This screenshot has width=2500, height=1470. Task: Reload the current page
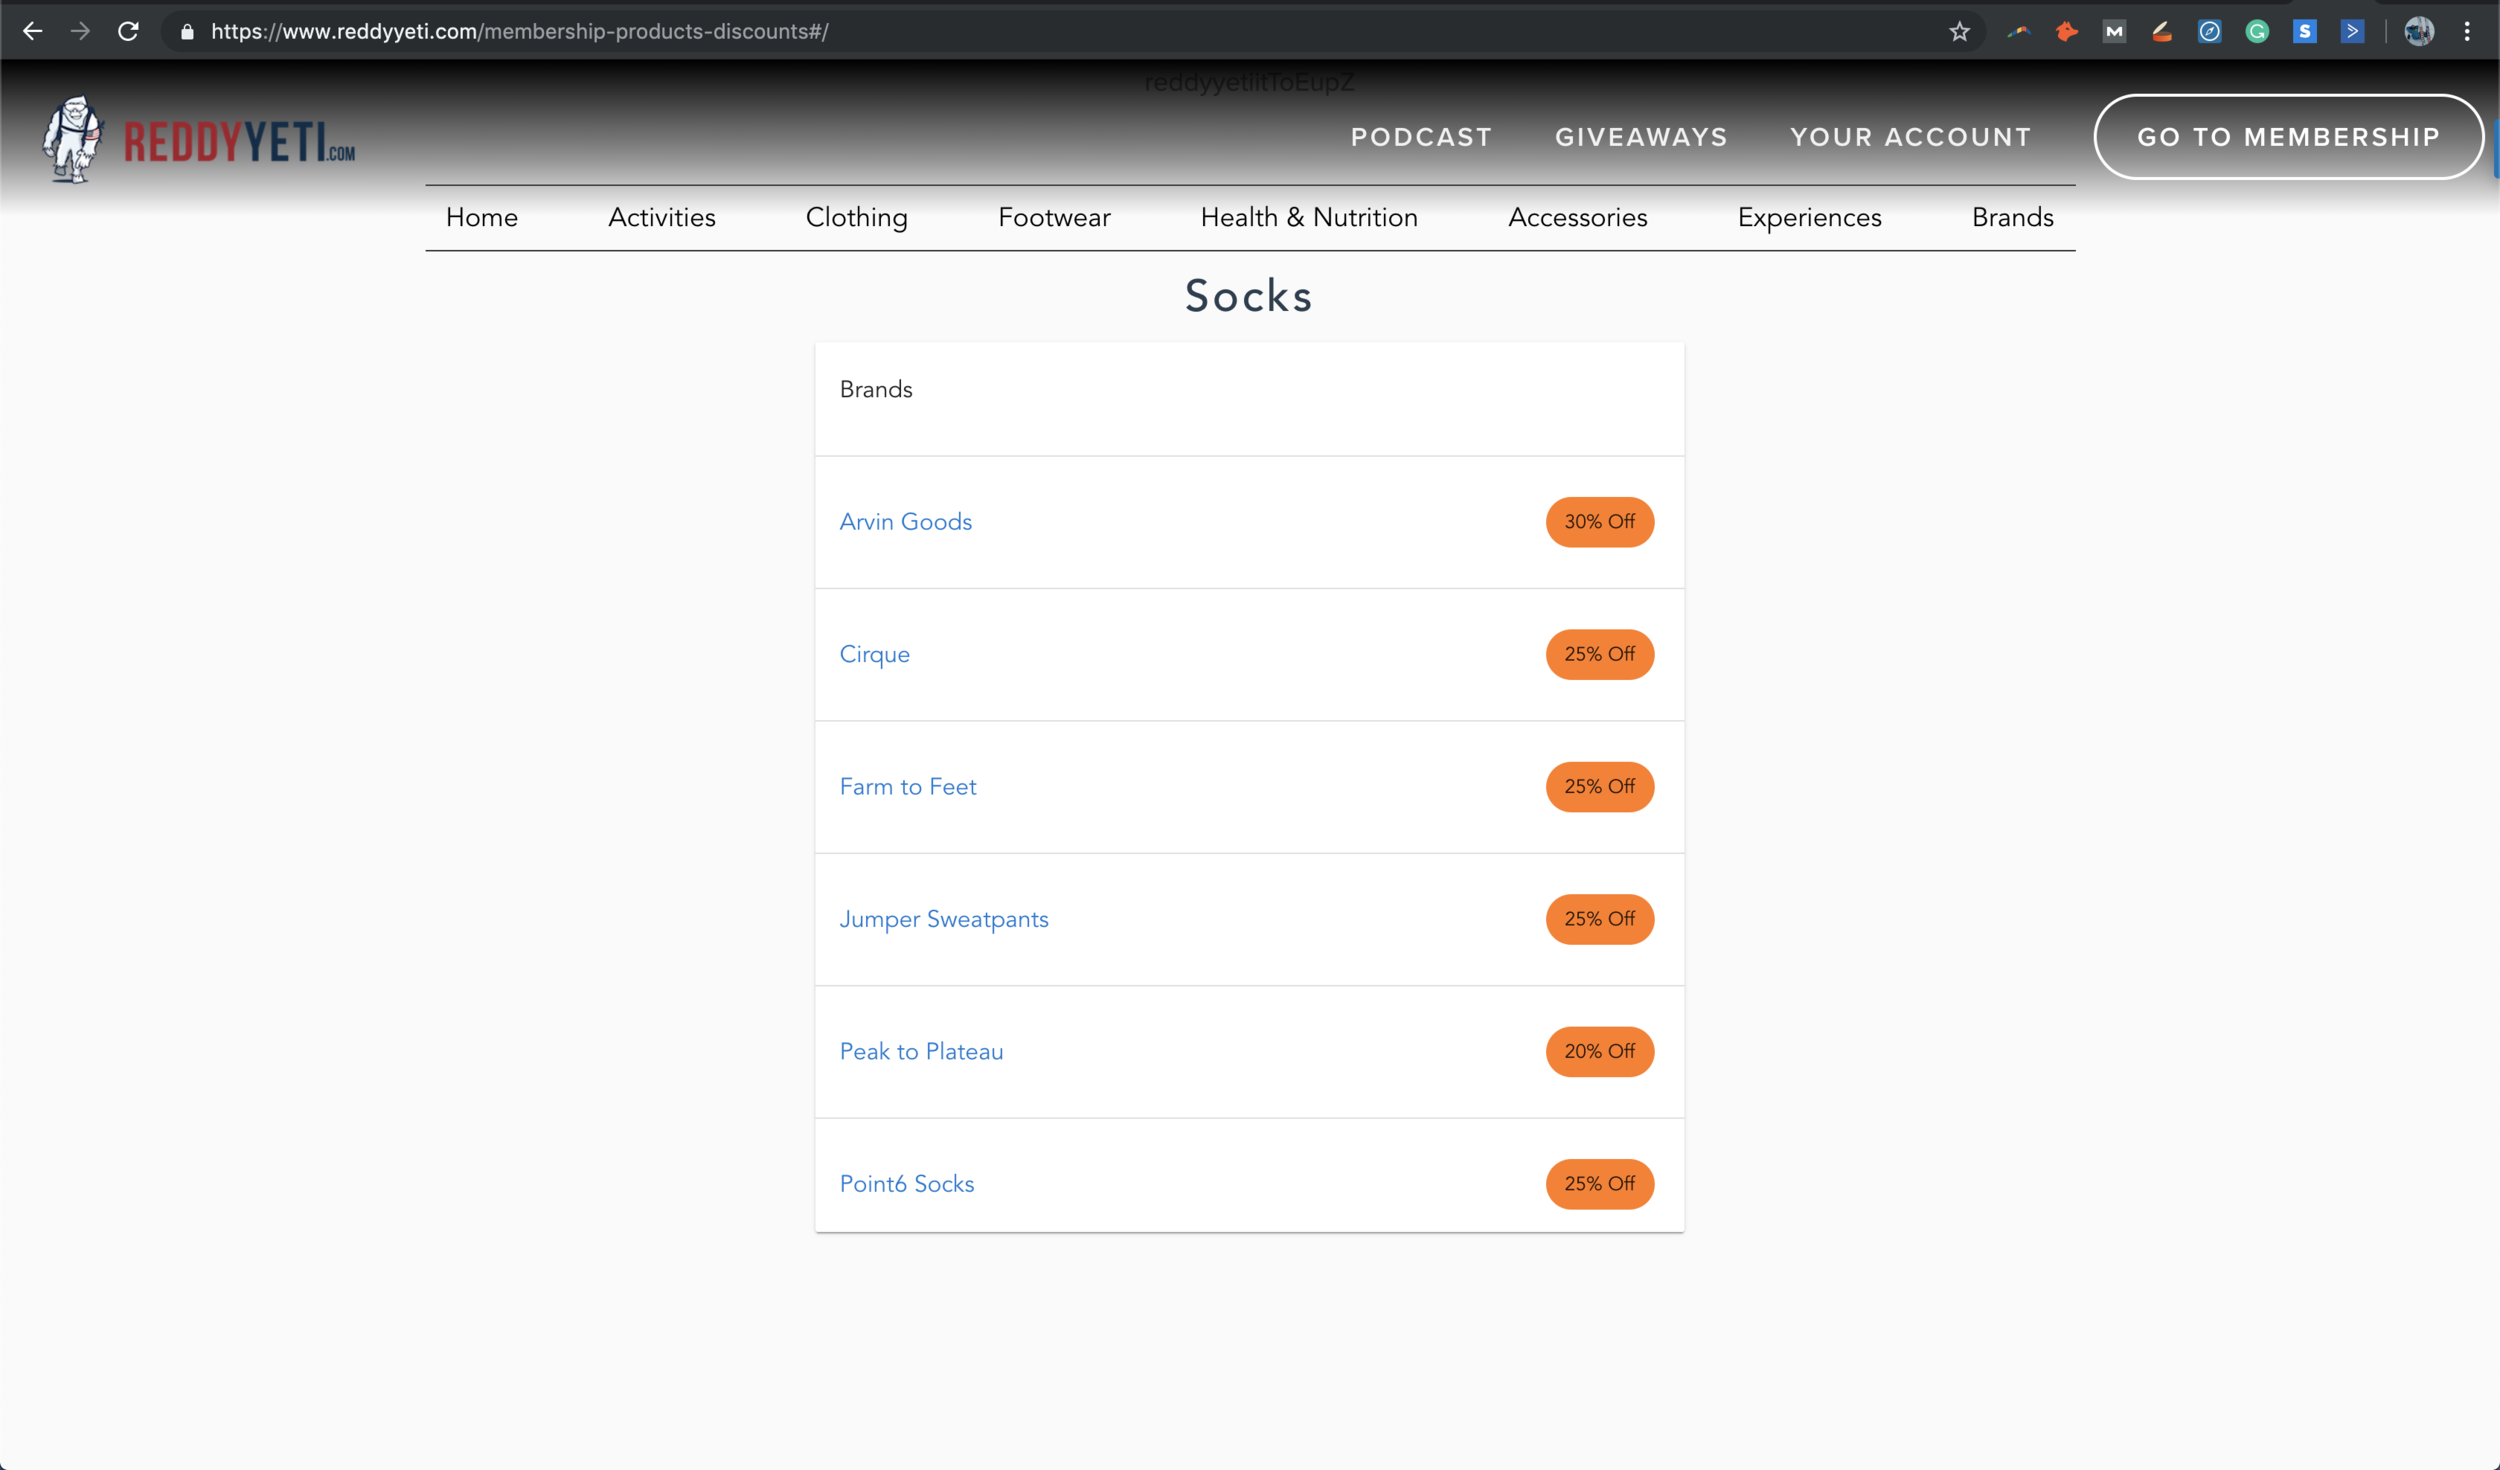(x=128, y=31)
